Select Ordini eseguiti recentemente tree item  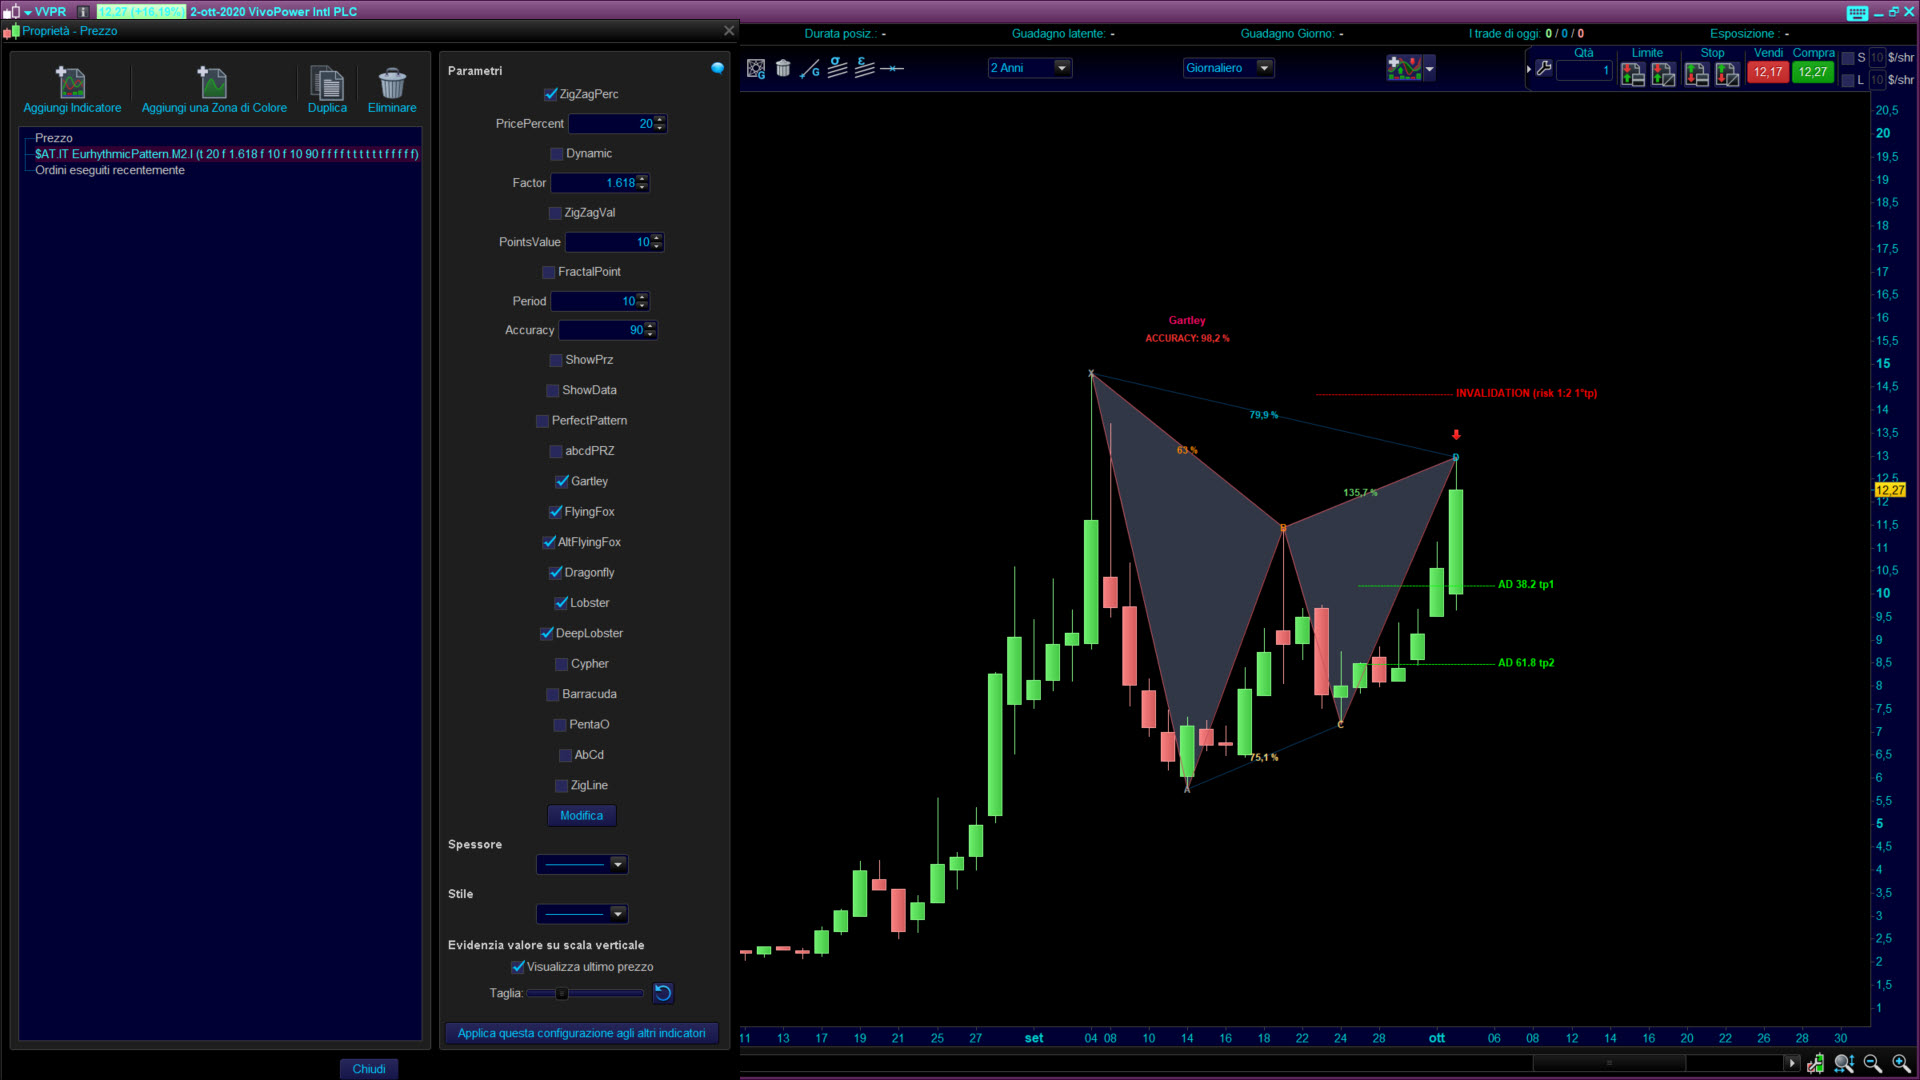110,170
